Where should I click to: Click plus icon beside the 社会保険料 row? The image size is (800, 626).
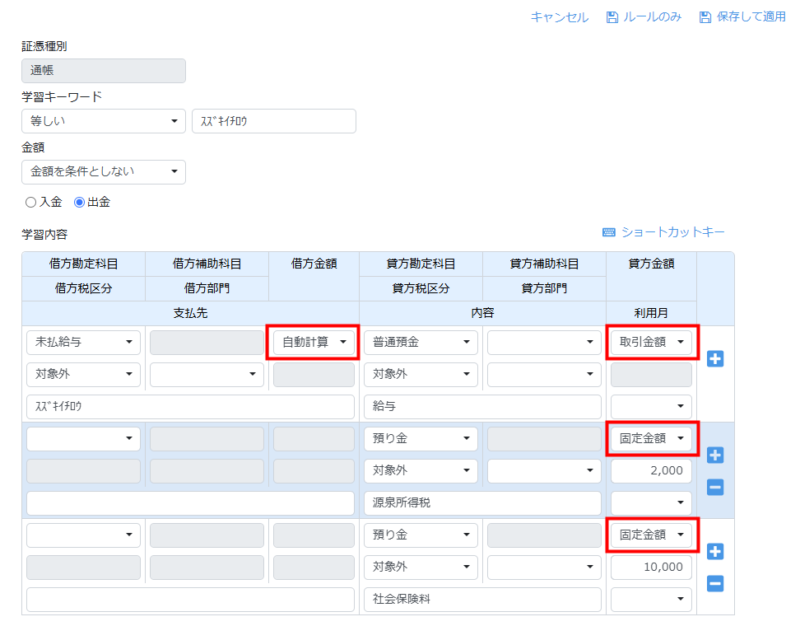tap(715, 551)
